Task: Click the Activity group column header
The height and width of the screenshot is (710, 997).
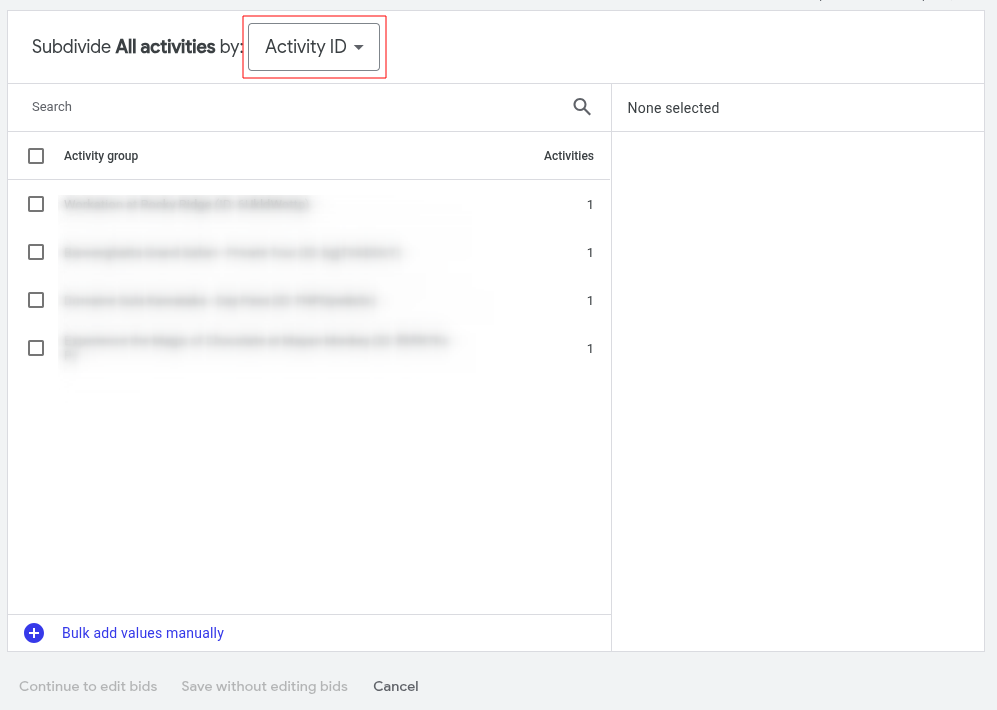Action: point(101,156)
